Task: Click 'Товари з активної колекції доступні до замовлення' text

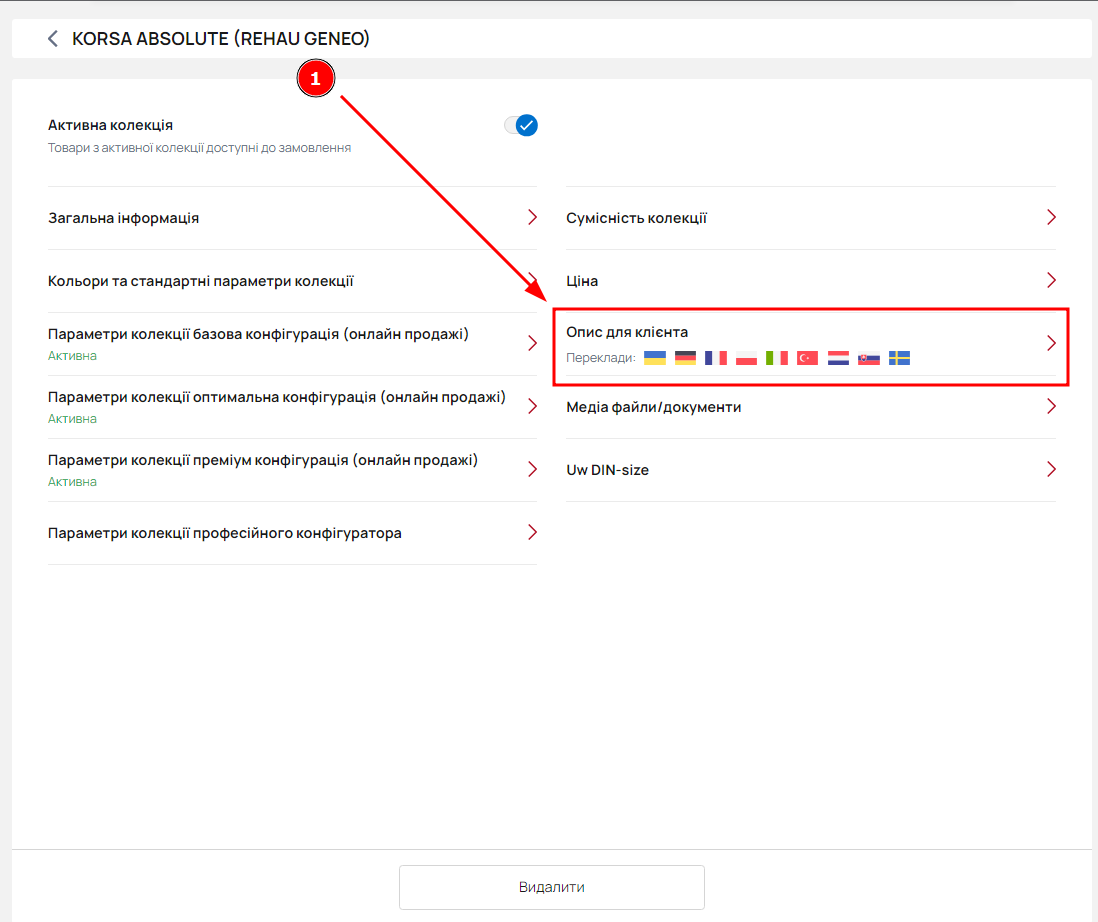Action: (200, 148)
